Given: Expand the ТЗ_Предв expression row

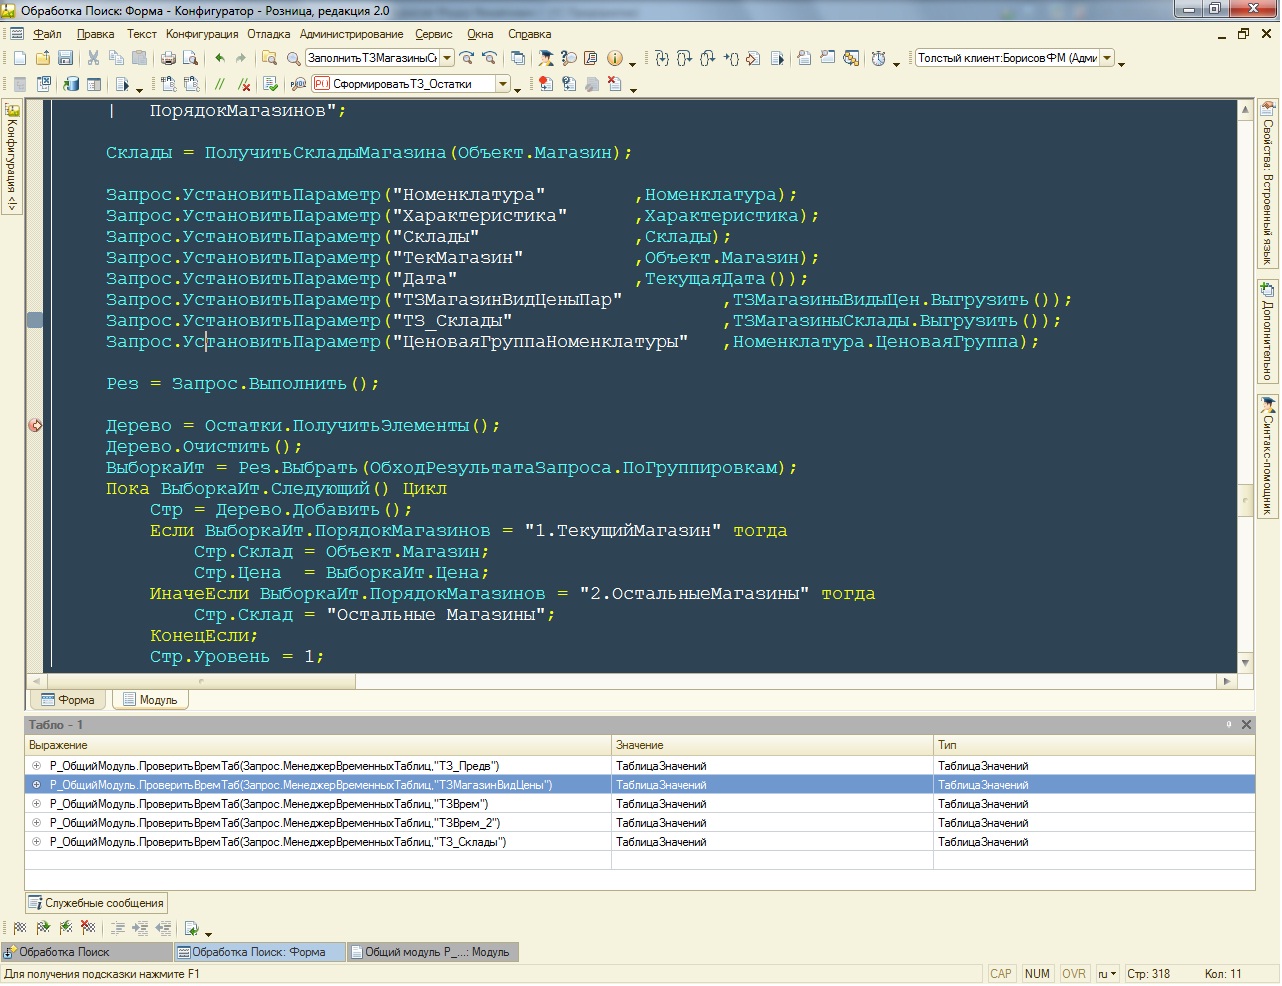Looking at the screenshot, I should (x=36, y=766).
